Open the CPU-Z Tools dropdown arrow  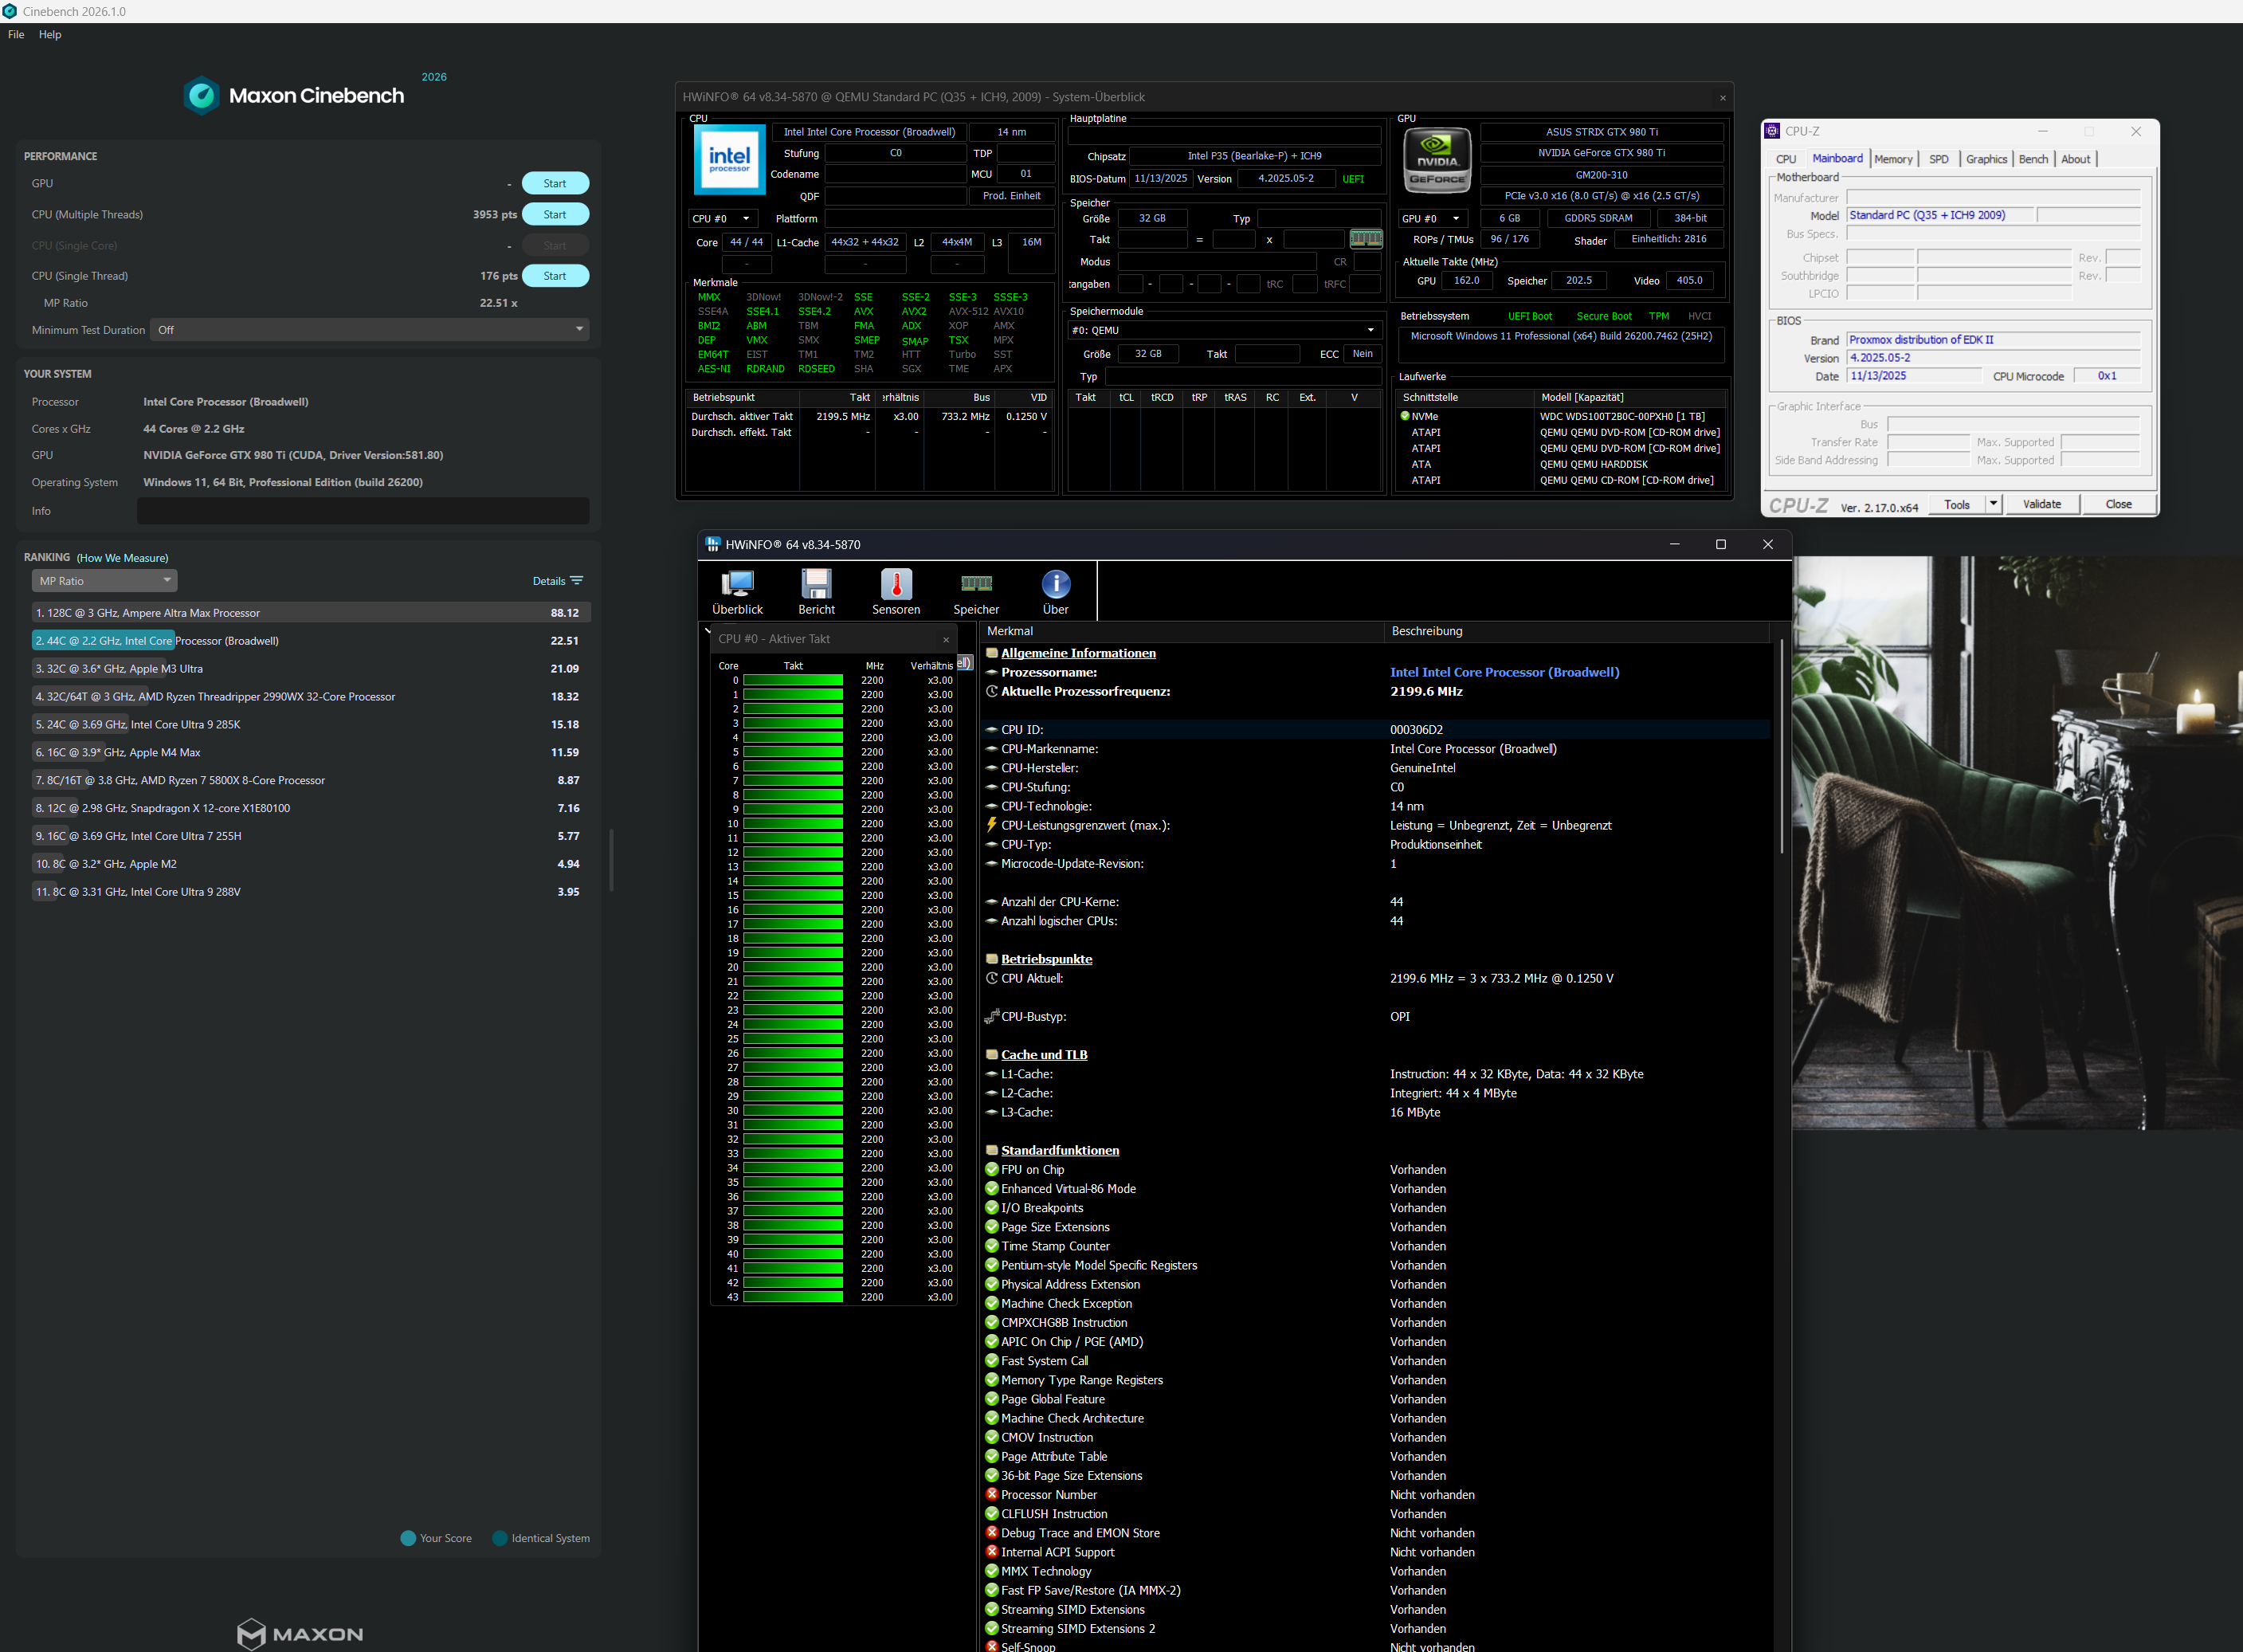click(x=1993, y=504)
